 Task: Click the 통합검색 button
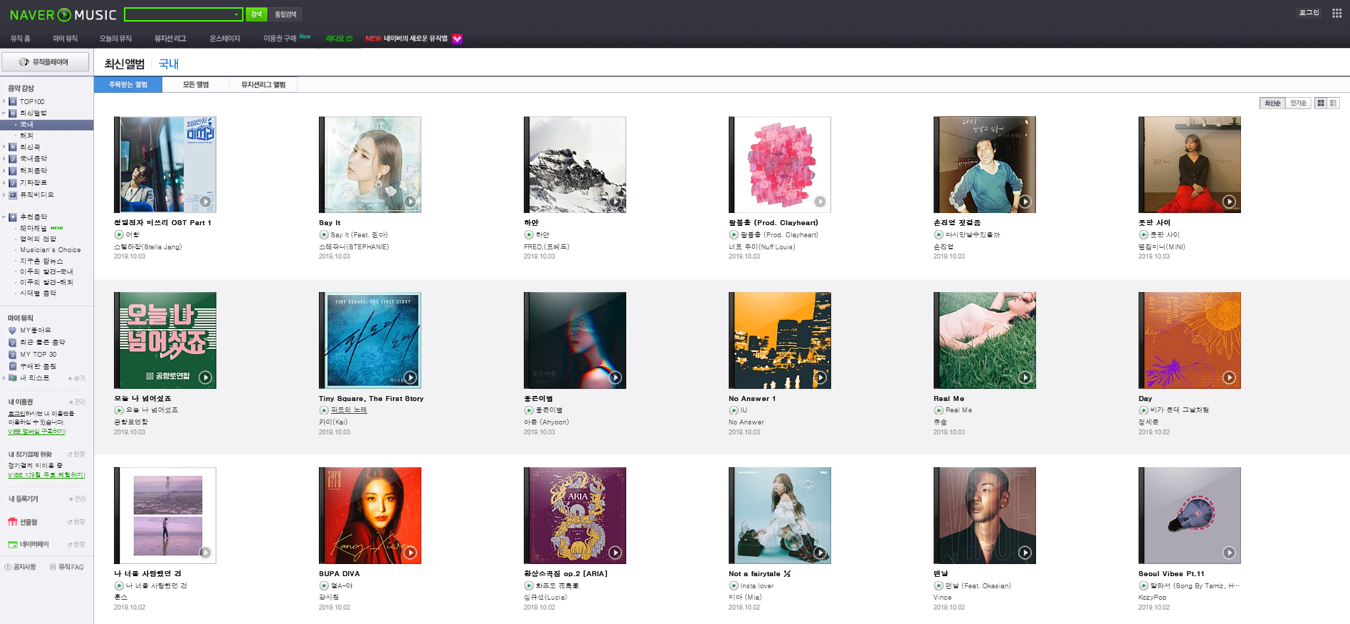point(287,15)
